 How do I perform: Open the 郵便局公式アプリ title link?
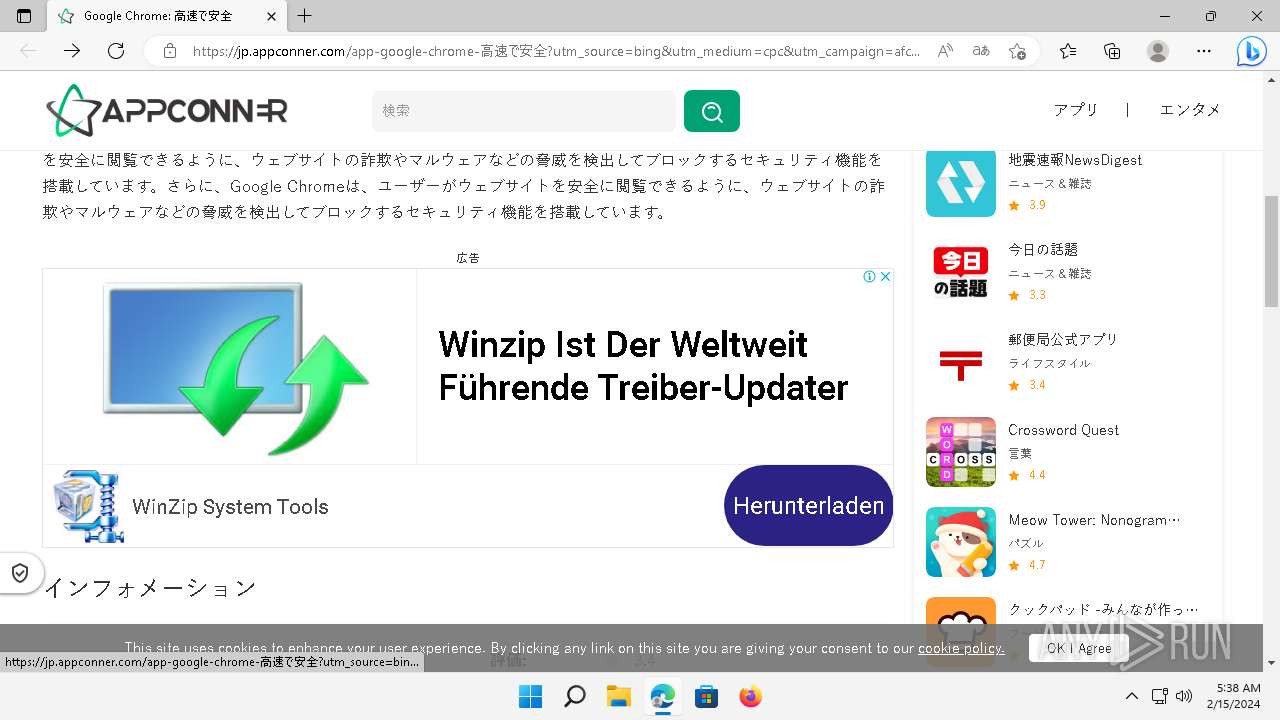coord(1063,340)
